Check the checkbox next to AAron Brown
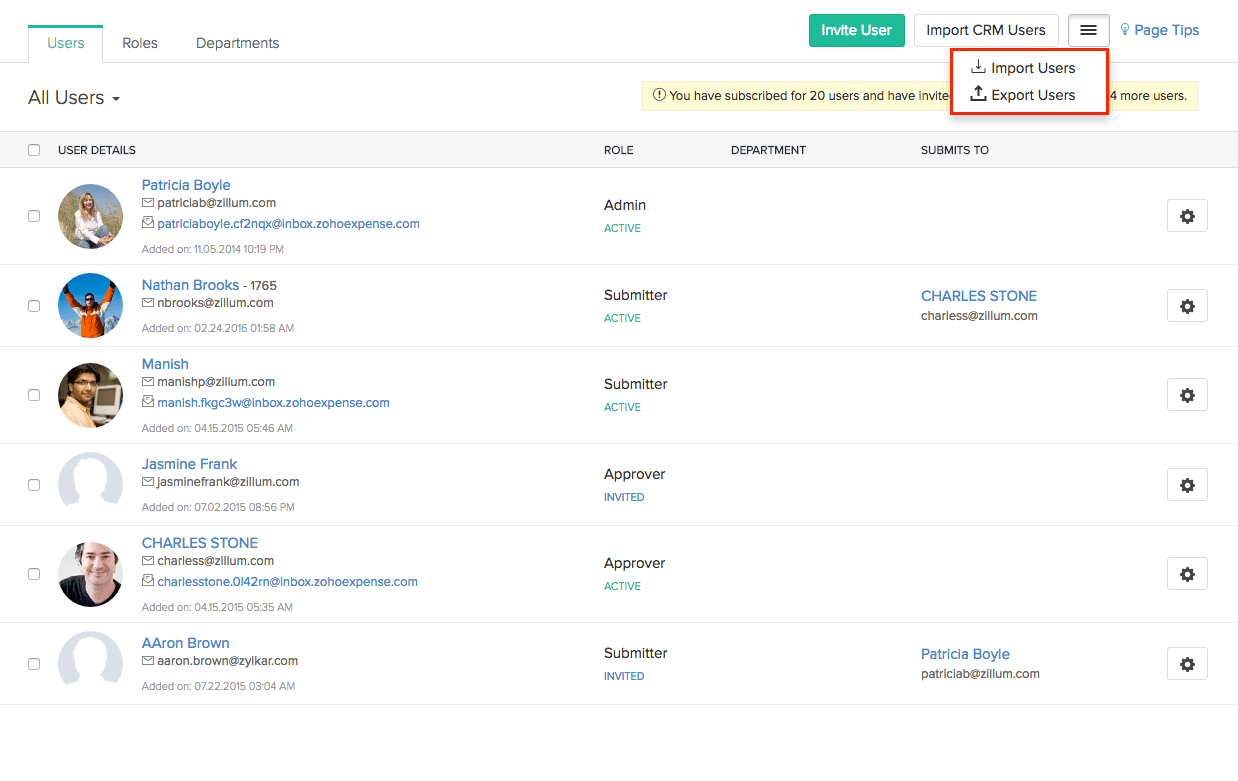The width and height of the screenshot is (1238, 781). 34,663
